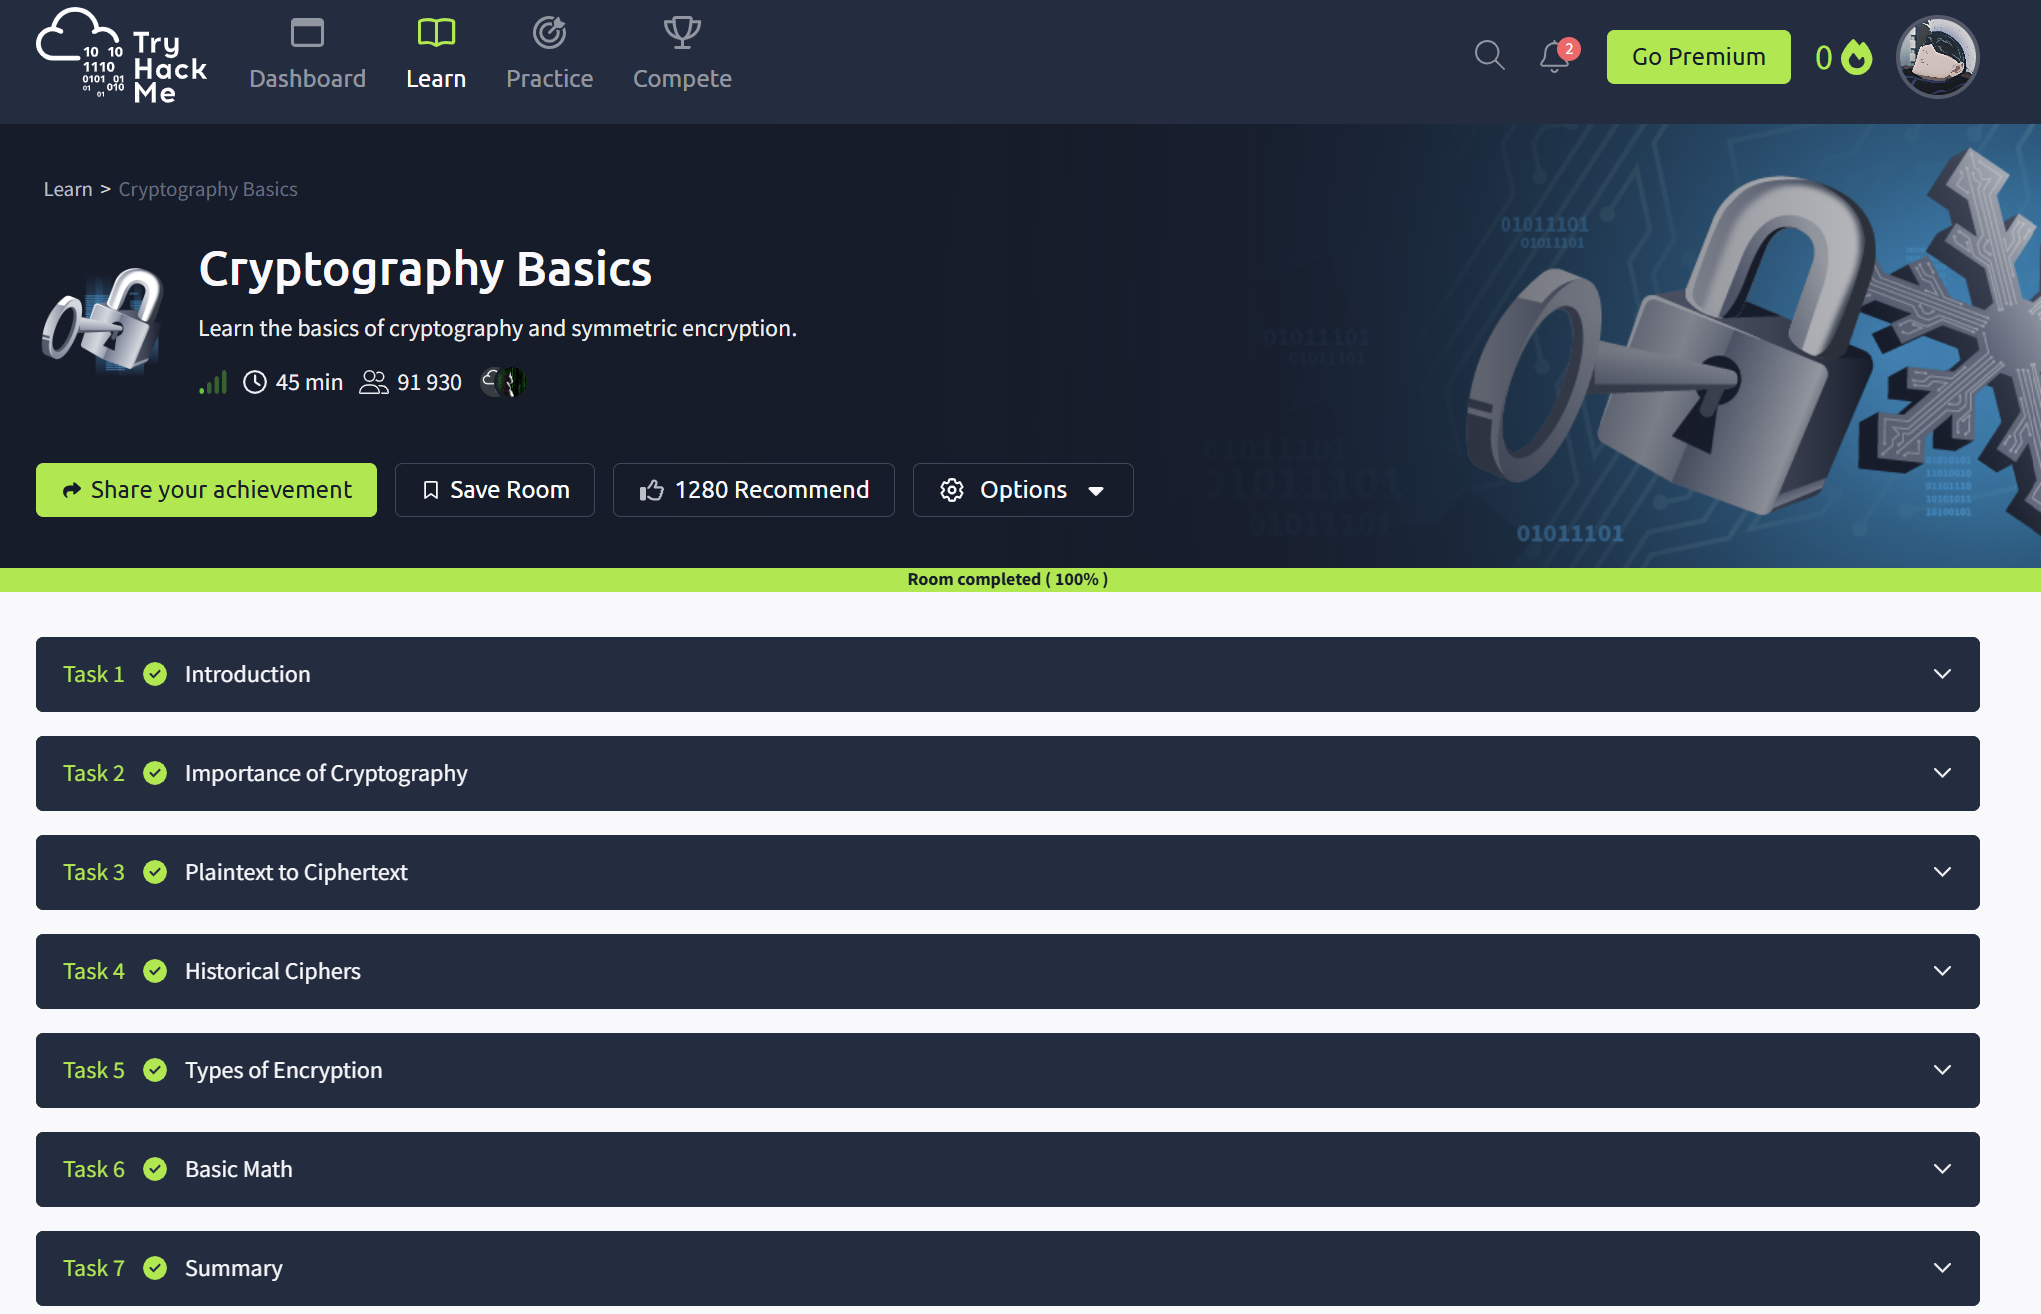Open the Dashboard monitor icon

[x=307, y=32]
